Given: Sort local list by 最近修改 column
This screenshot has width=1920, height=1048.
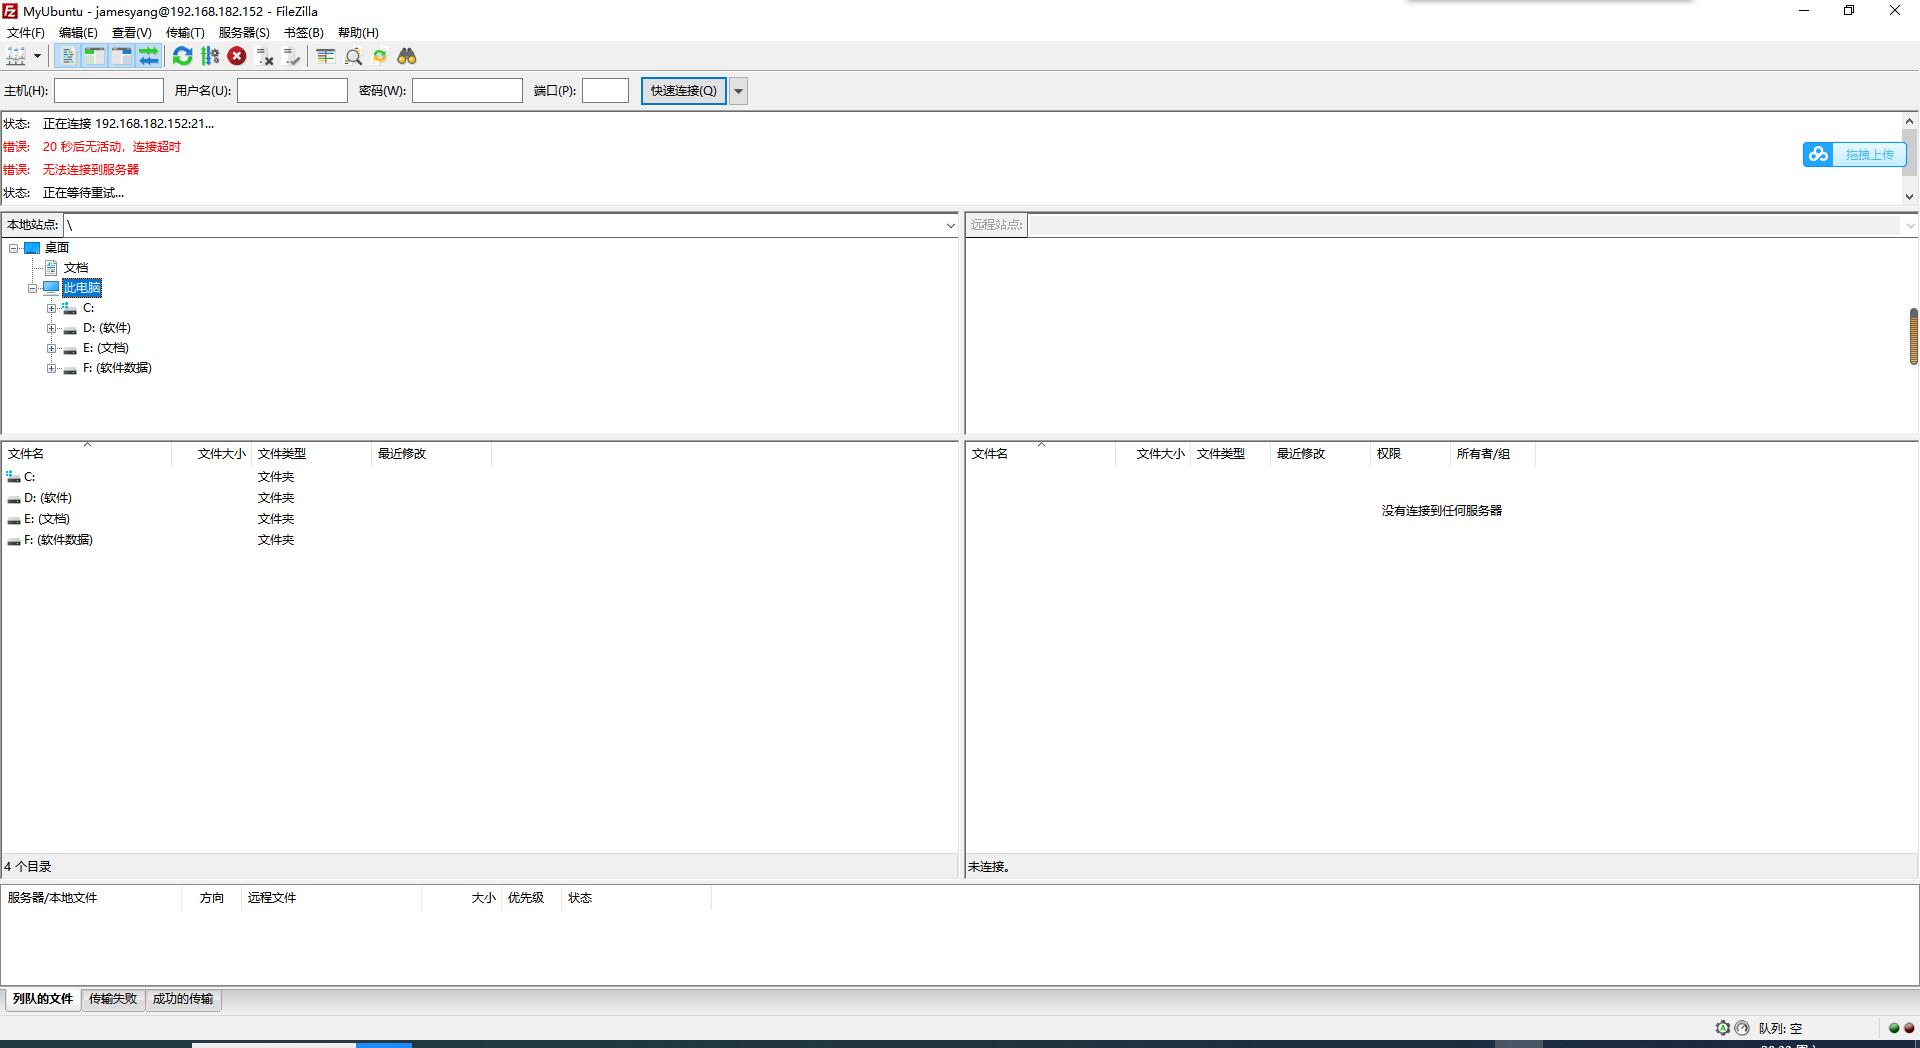Looking at the screenshot, I should 431,454.
